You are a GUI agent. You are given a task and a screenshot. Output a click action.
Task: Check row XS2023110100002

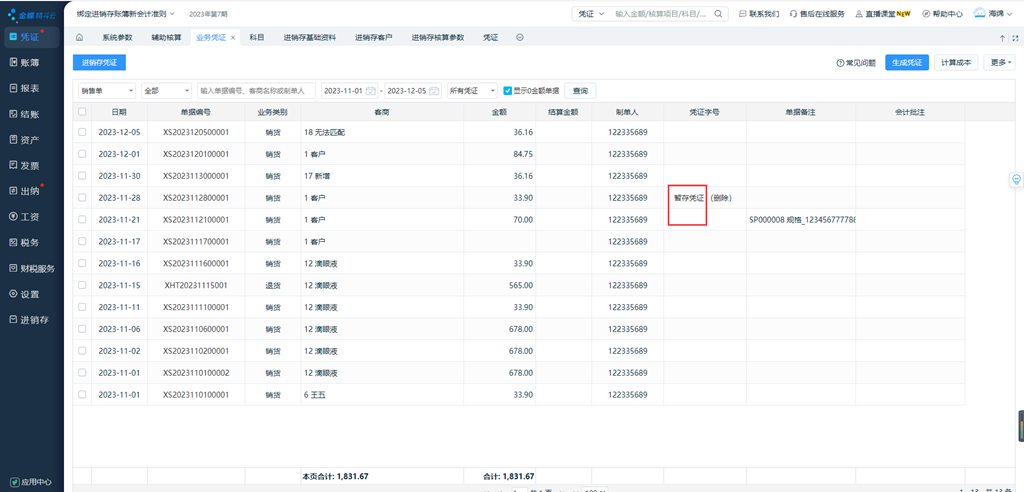point(82,372)
